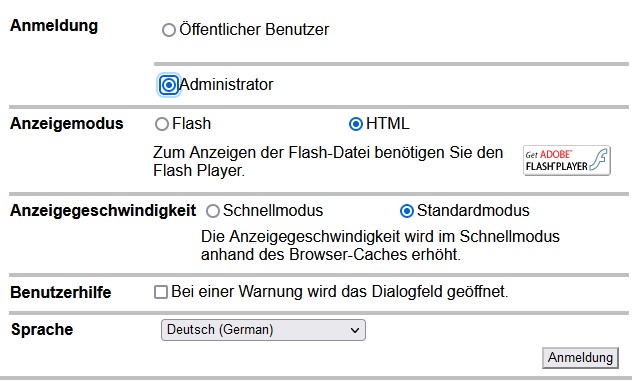Click the 'Öffentlicher Benutzer' label text
The width and height of the screenshot is (633, 381).
[254, 29]
